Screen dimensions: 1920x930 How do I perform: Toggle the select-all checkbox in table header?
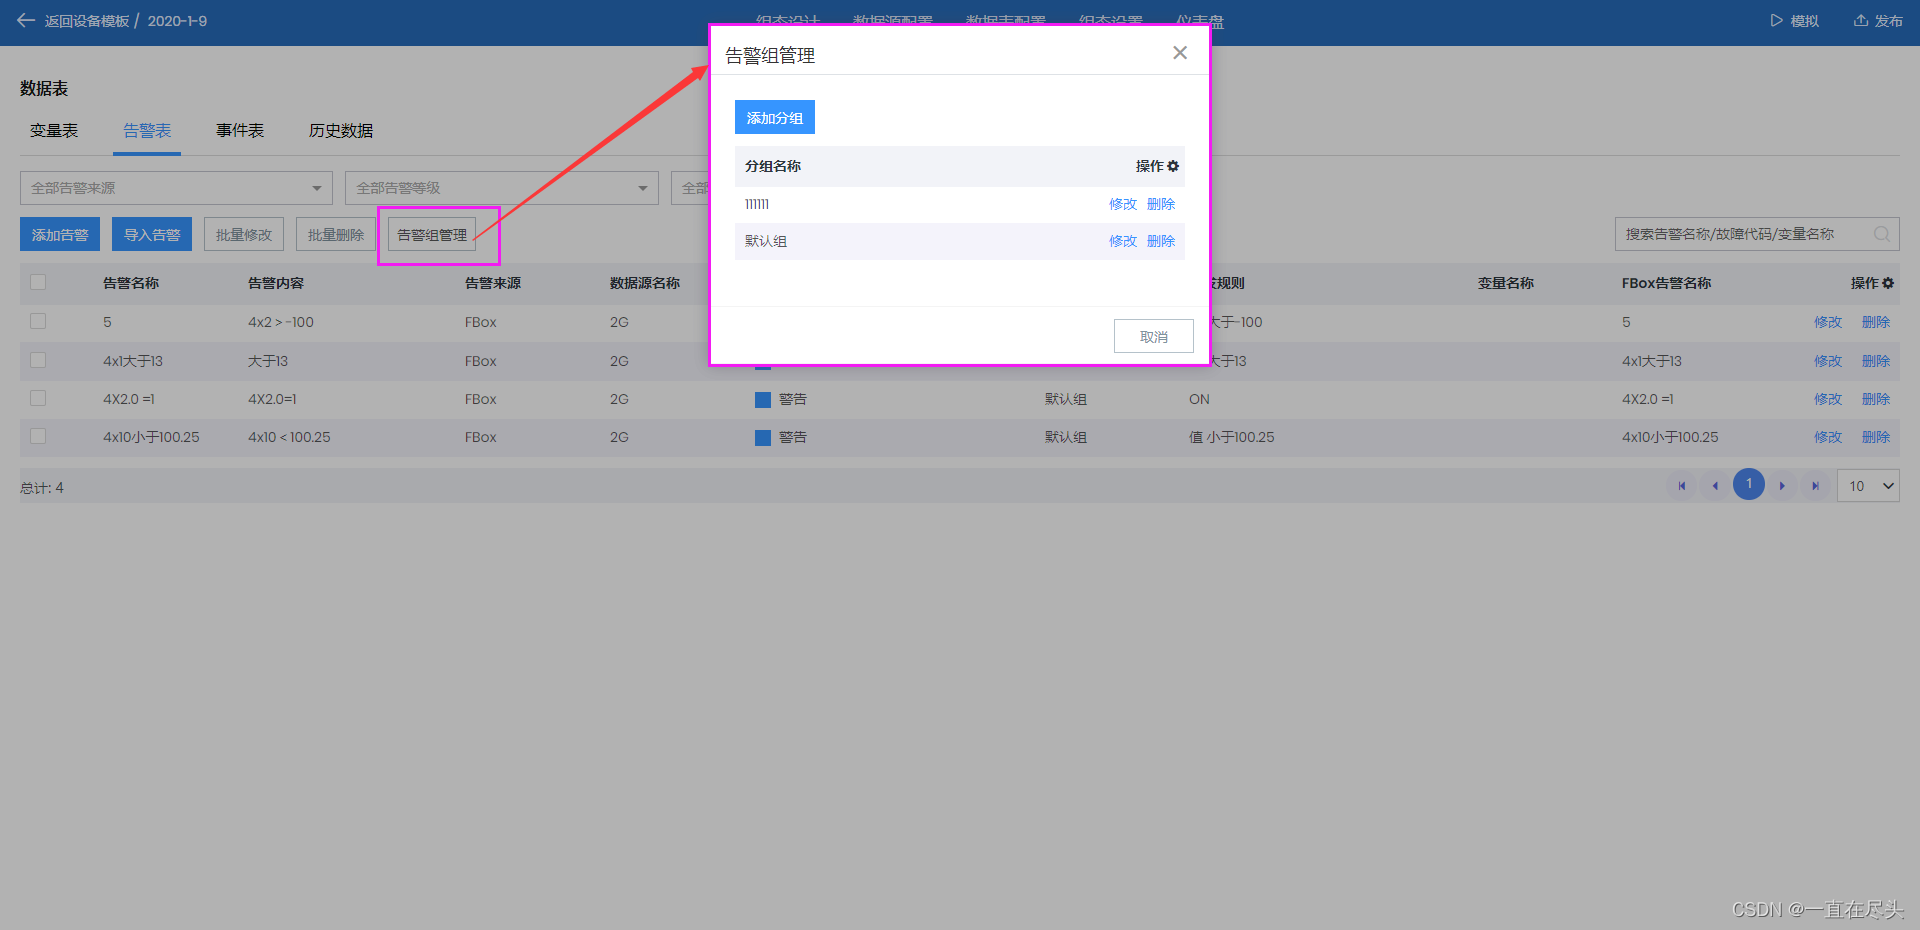38,282
